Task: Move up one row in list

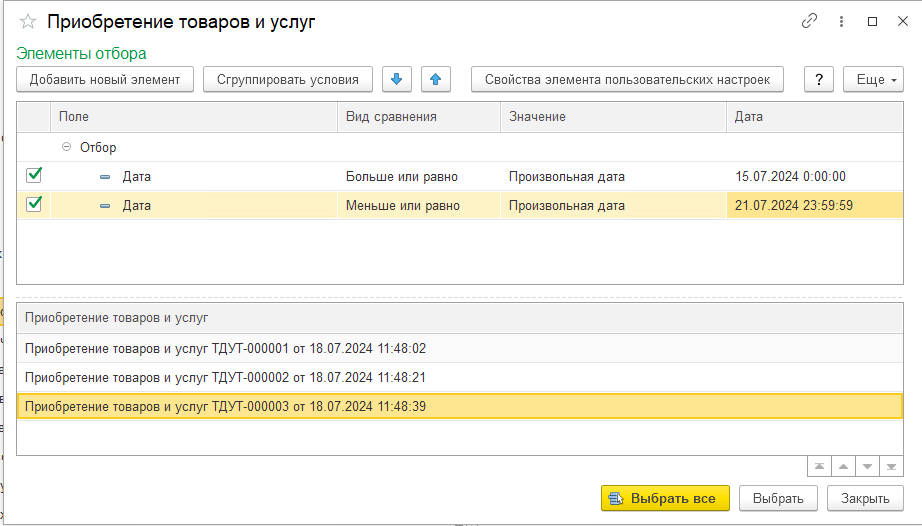Action: coord(843,467)
